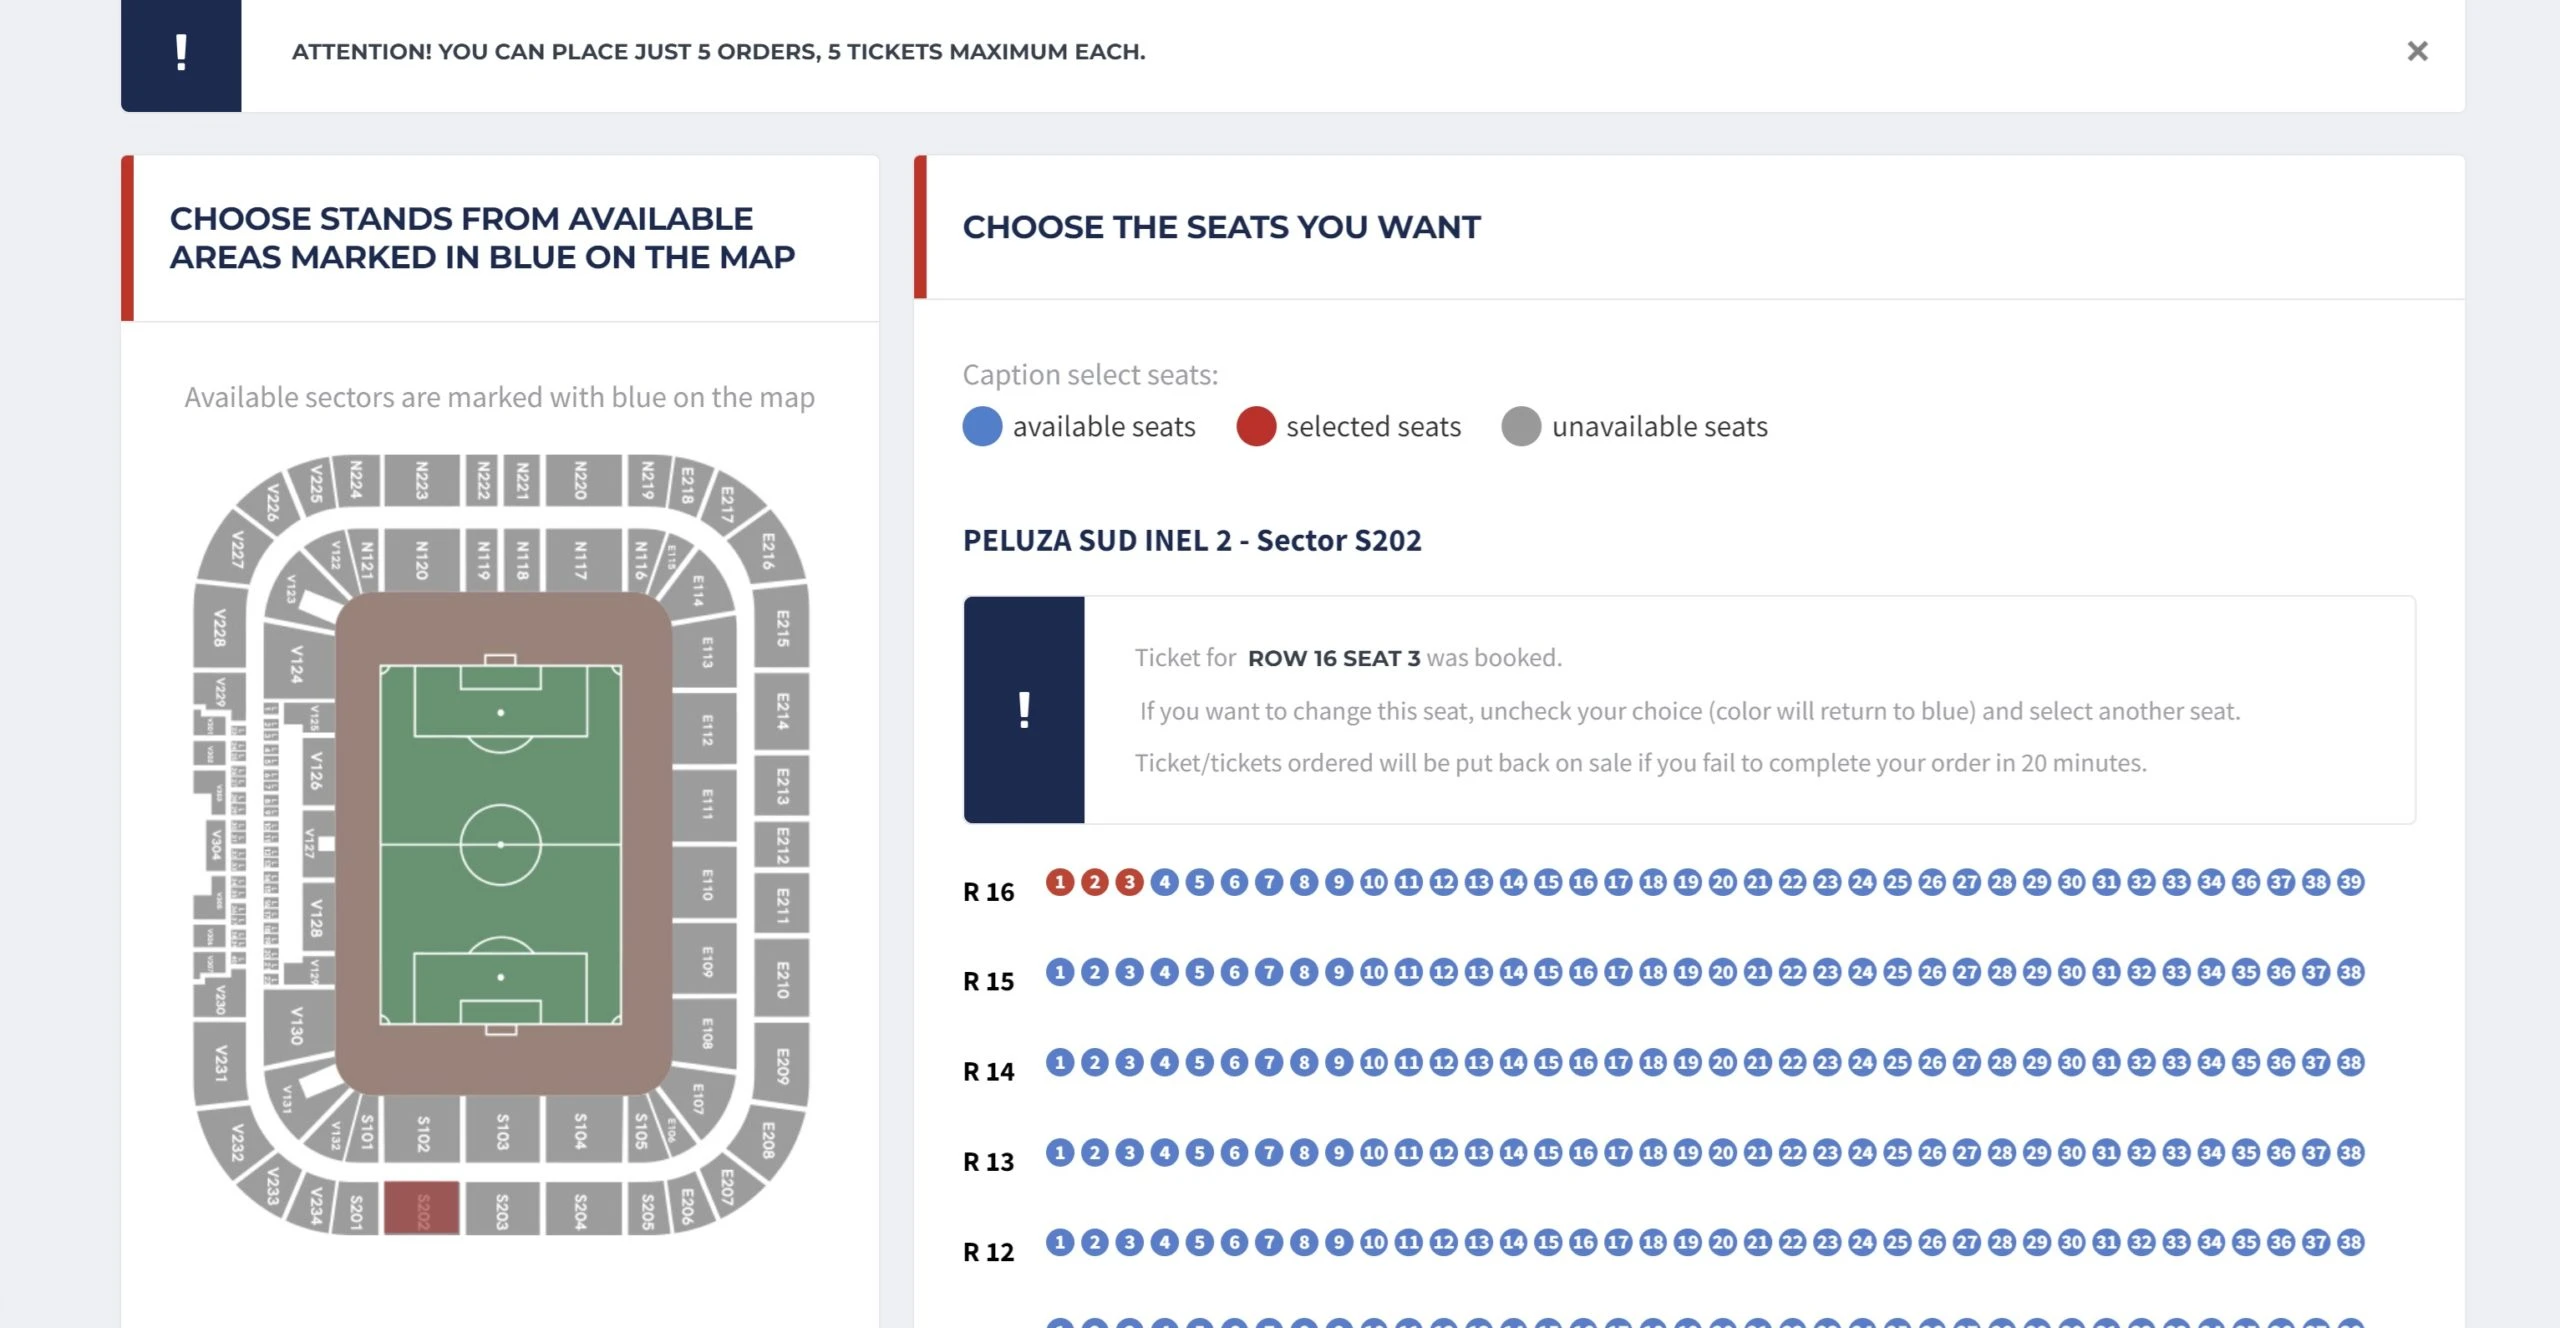
Task: Select seat 20 in row R 15
Action: point(1722,972)
